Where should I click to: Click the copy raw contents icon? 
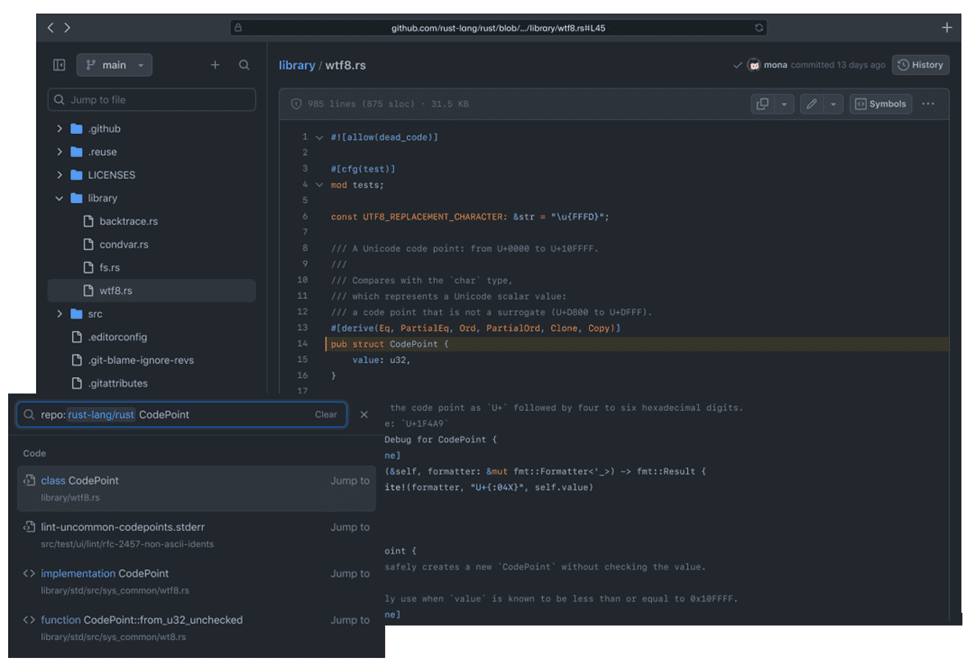click(x=763, y=104)
